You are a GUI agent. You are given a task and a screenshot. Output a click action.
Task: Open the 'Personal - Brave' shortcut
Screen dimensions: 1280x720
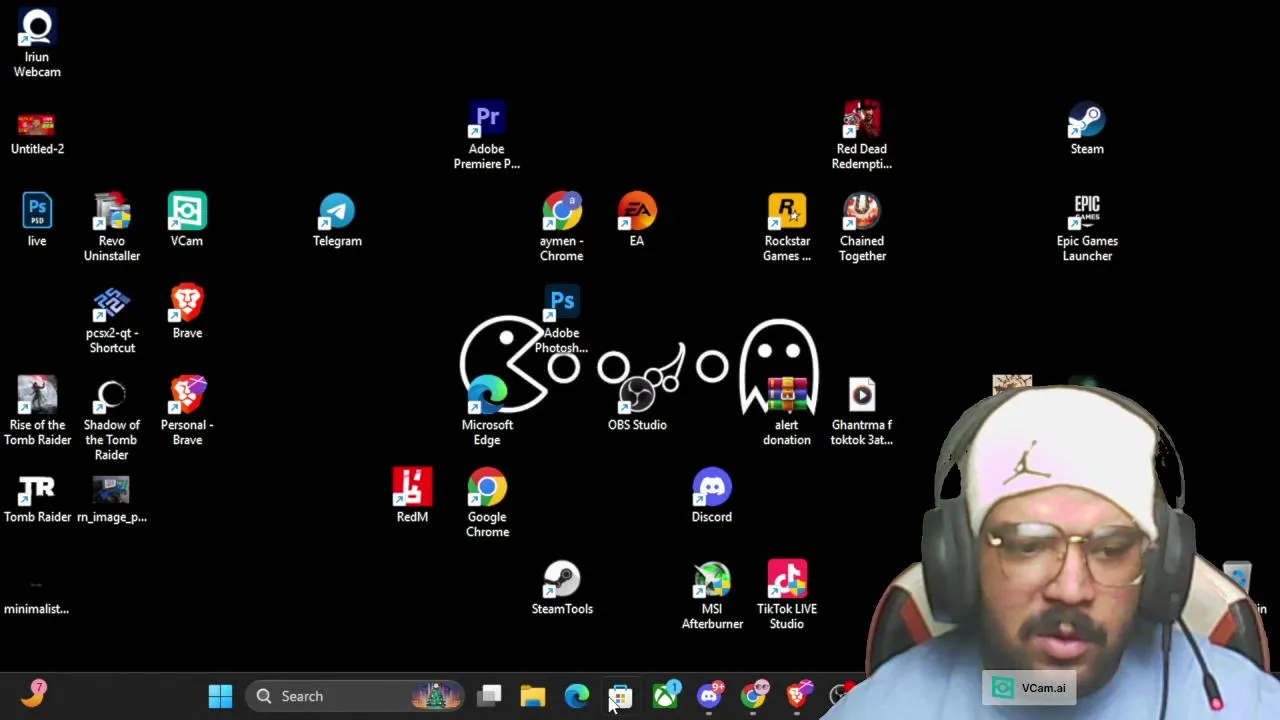pos(187,411)
